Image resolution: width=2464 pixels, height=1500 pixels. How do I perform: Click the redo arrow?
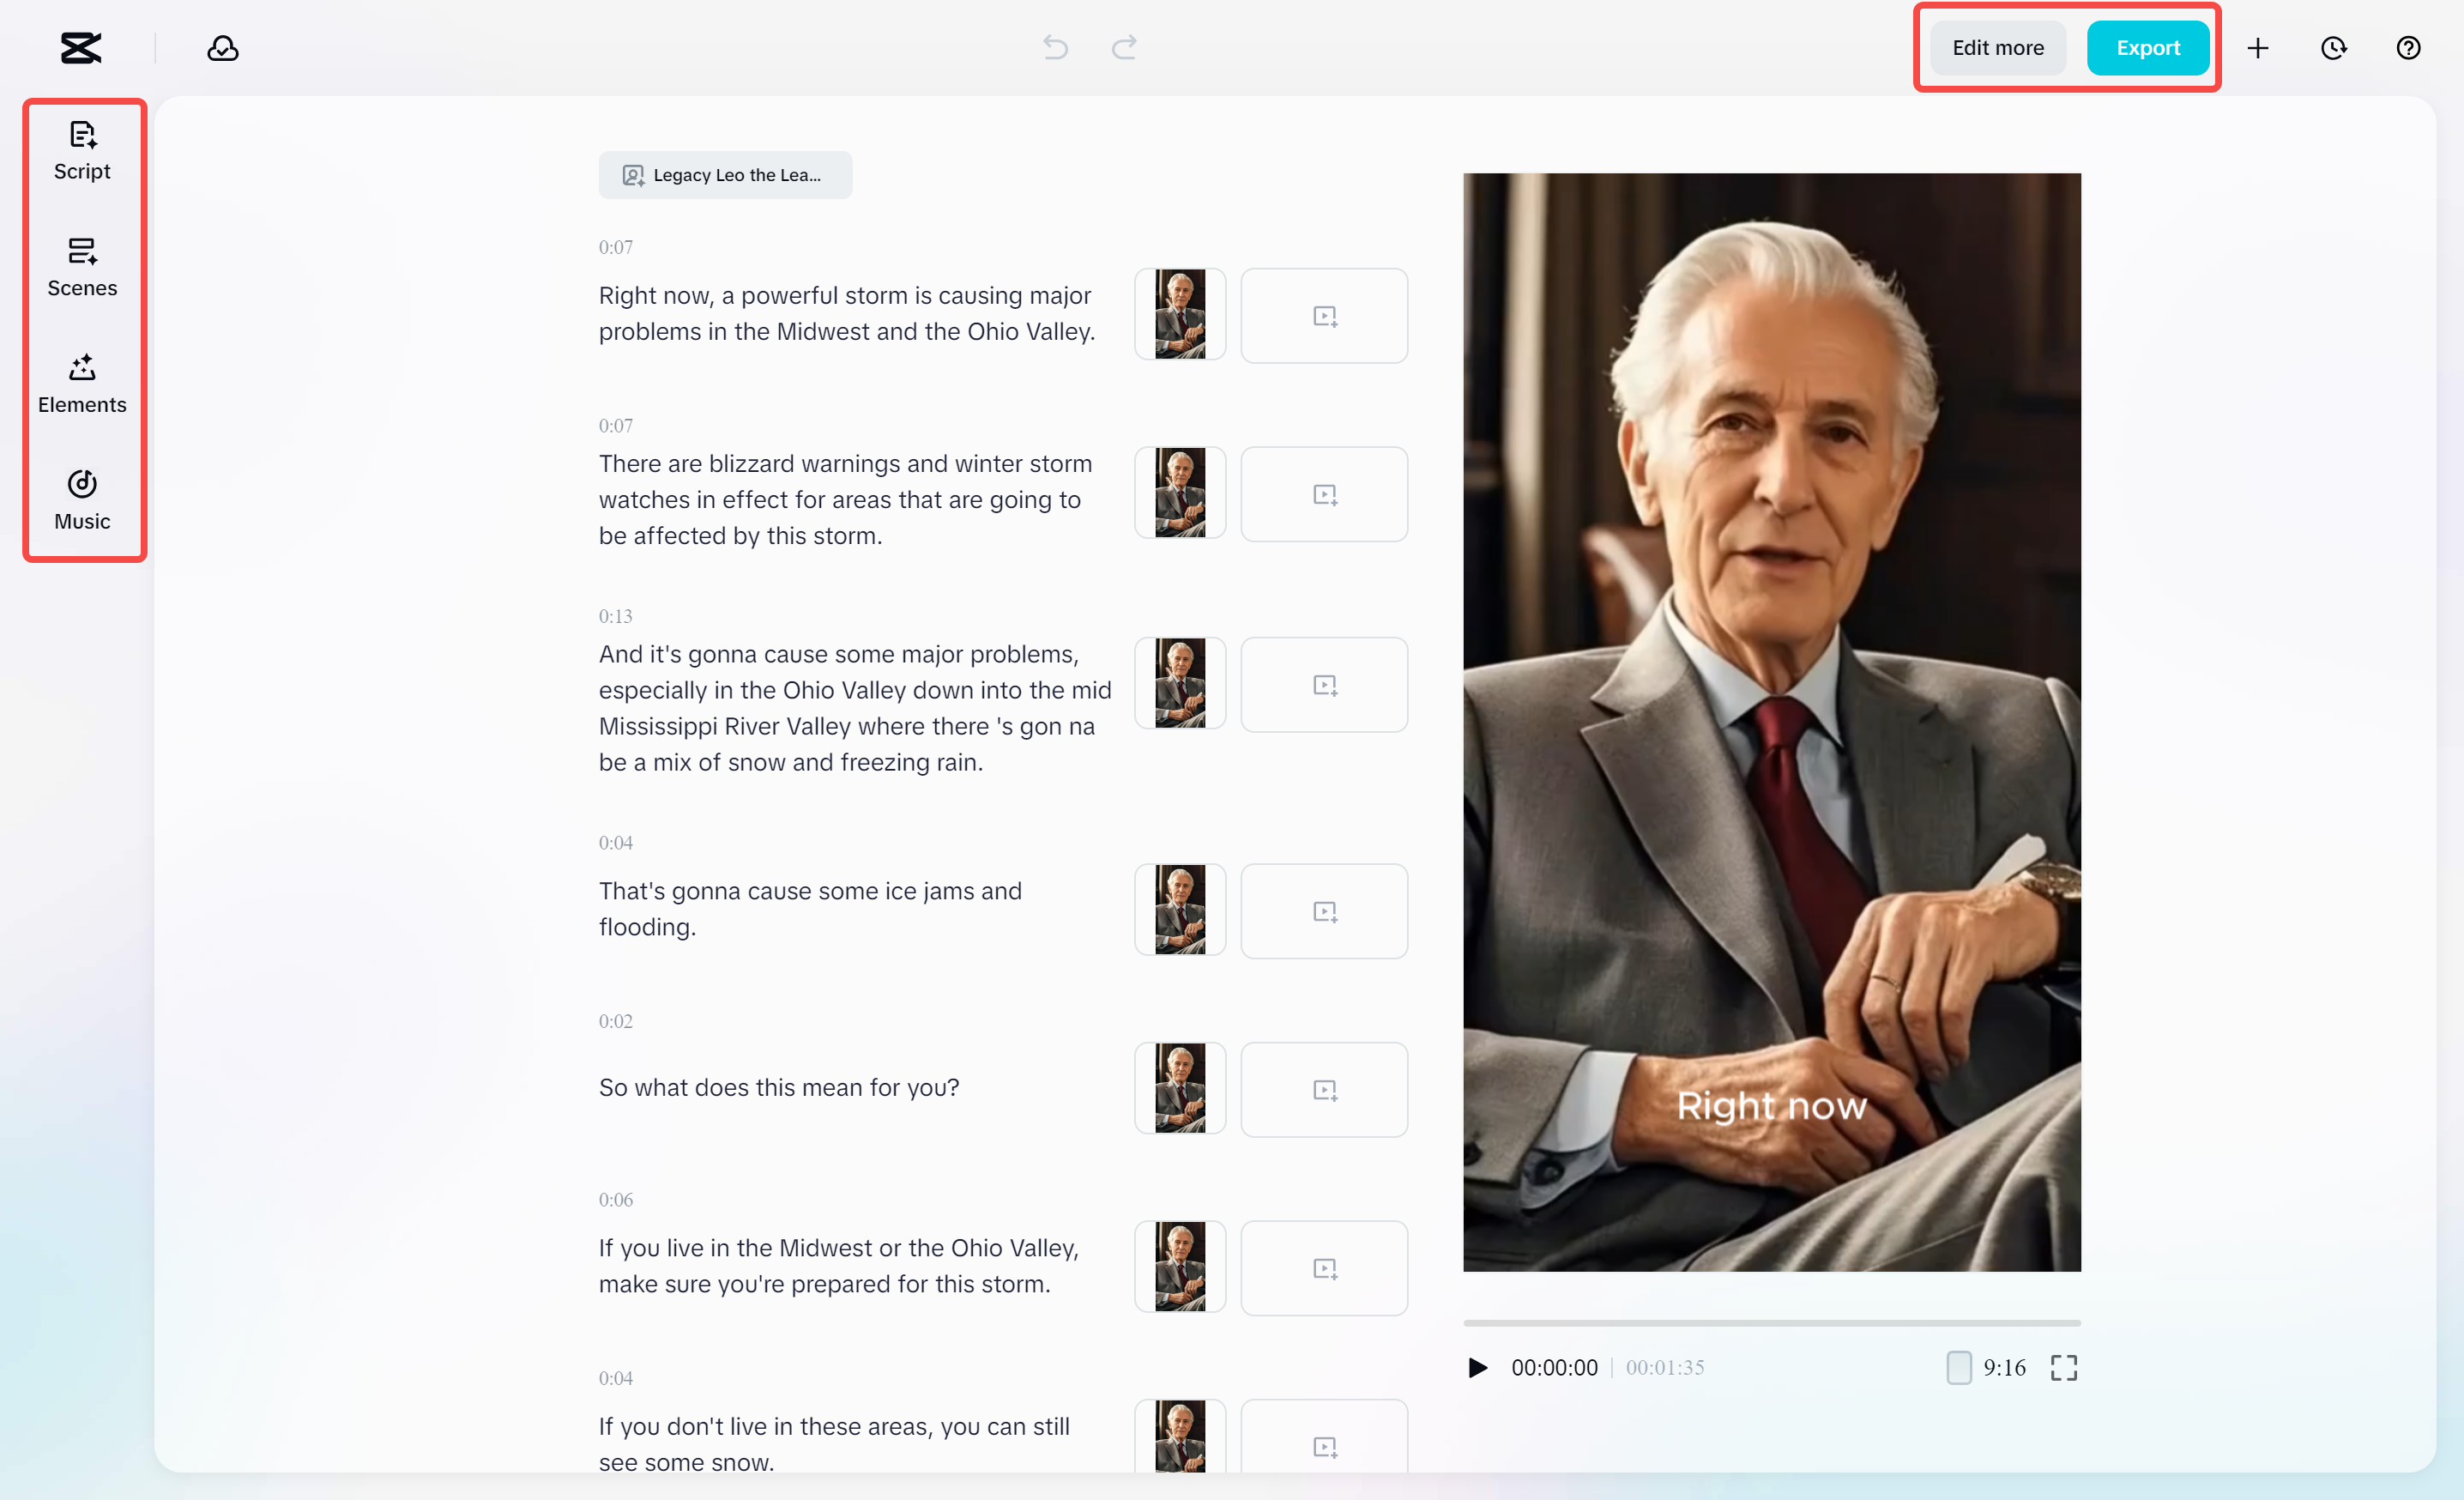1124,47
